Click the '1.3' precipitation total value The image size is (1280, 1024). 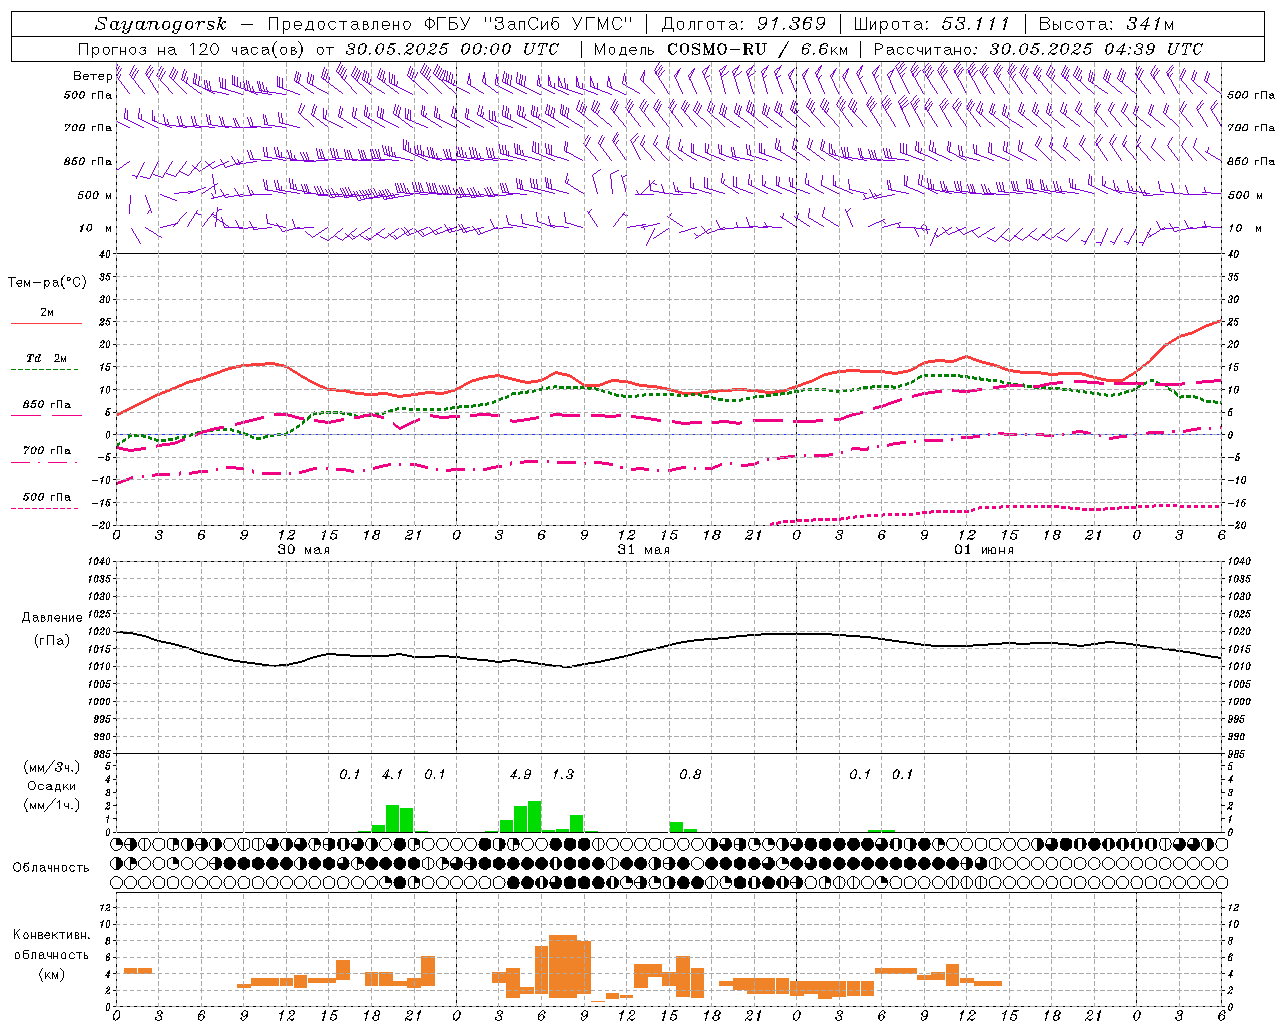(x=563, y=775)
